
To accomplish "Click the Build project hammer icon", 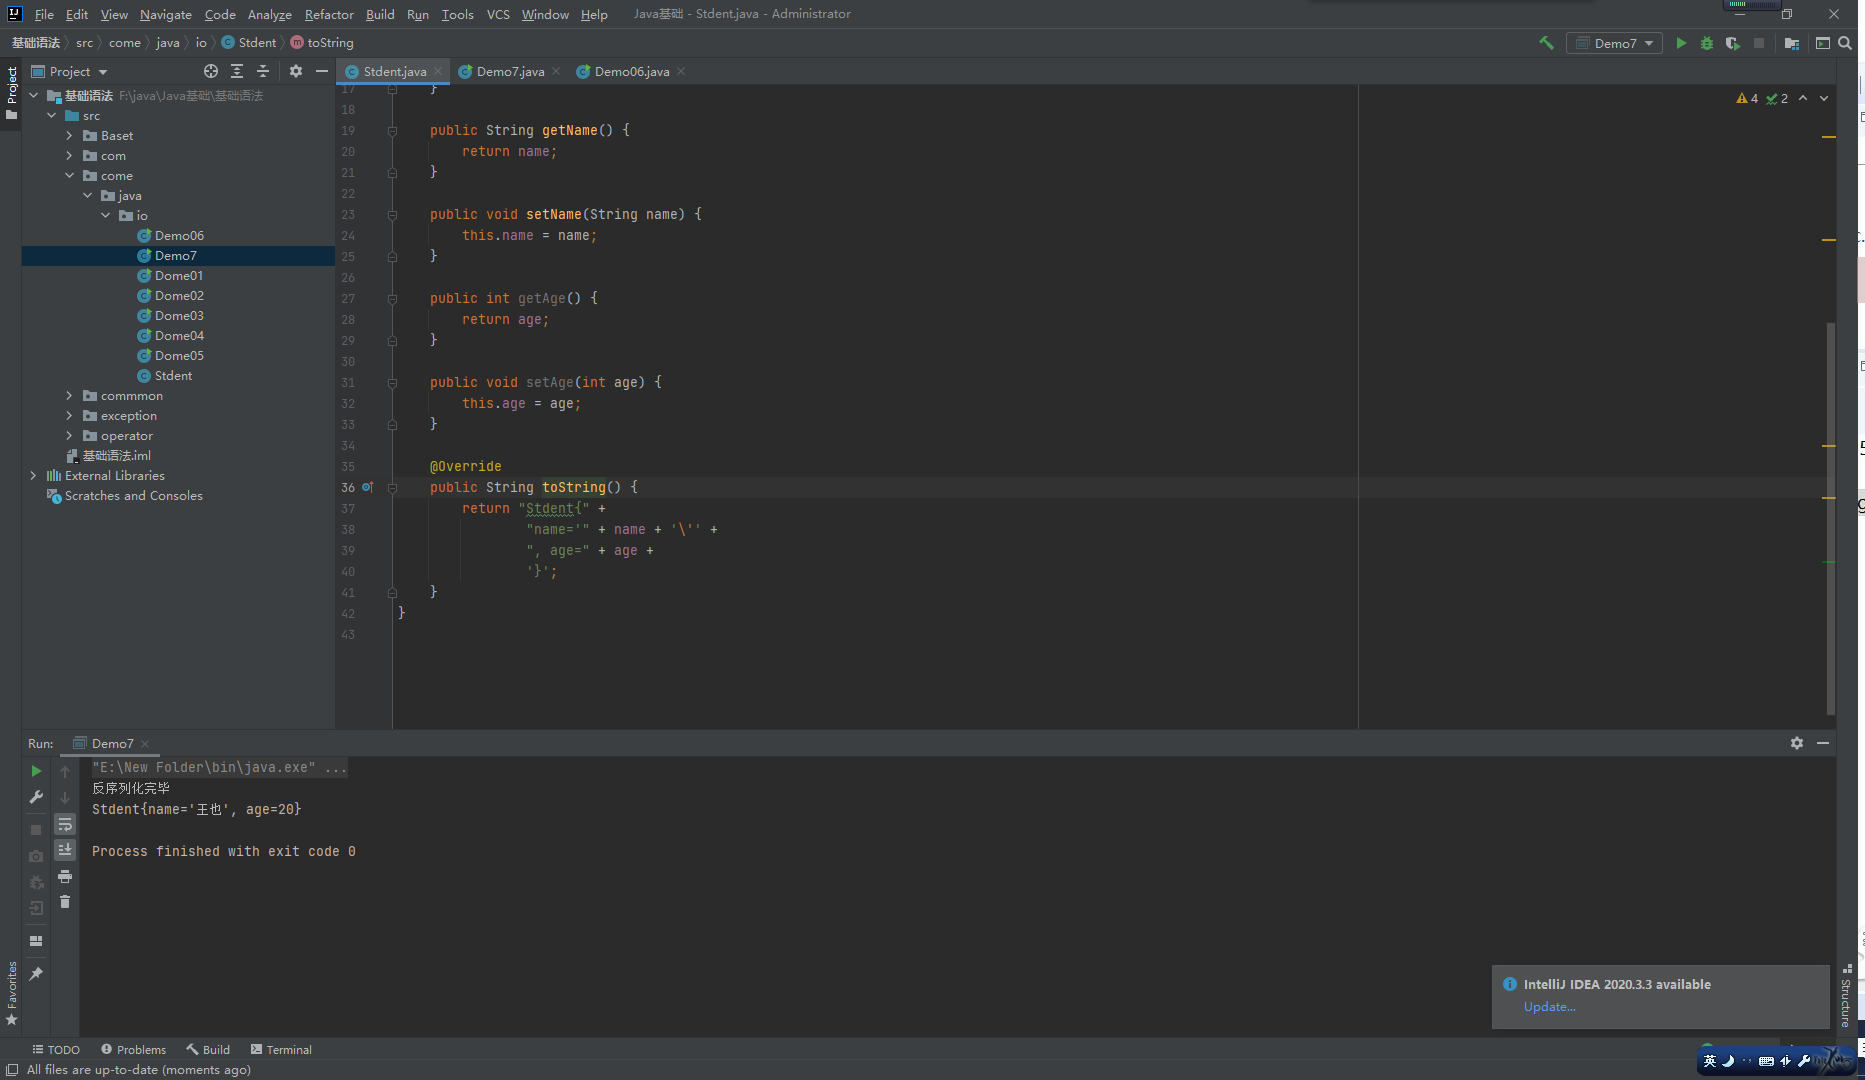I will click(1546, 43).
